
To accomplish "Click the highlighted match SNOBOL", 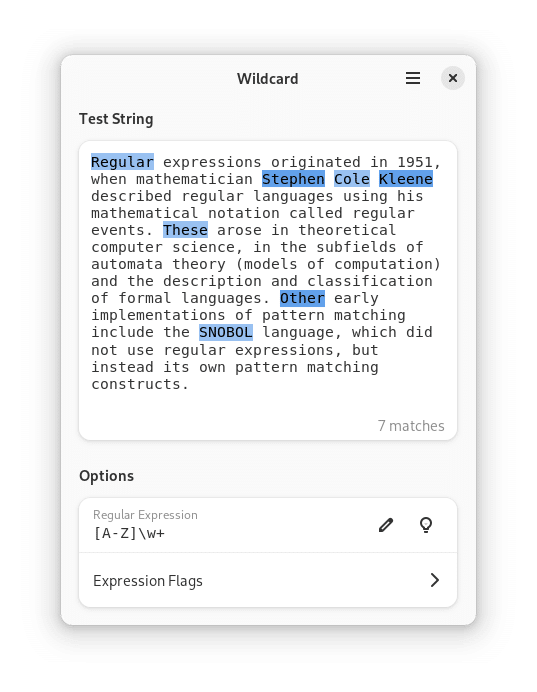I will (x=225, y=332).
